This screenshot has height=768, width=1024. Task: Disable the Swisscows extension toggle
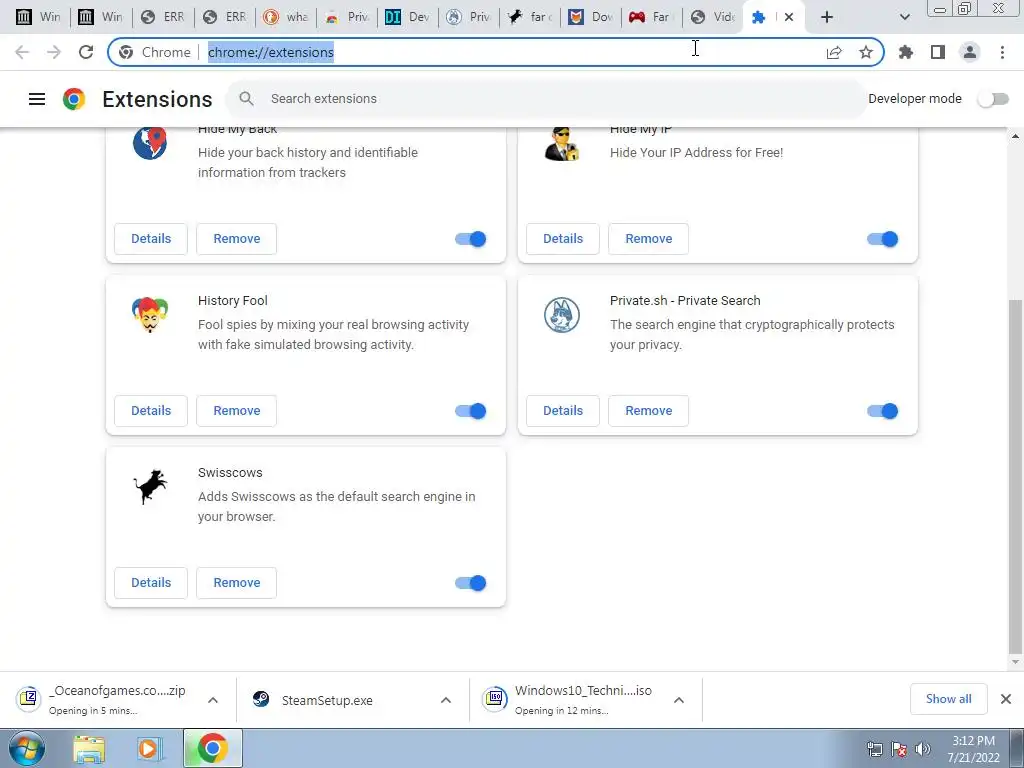click(470, 583)
